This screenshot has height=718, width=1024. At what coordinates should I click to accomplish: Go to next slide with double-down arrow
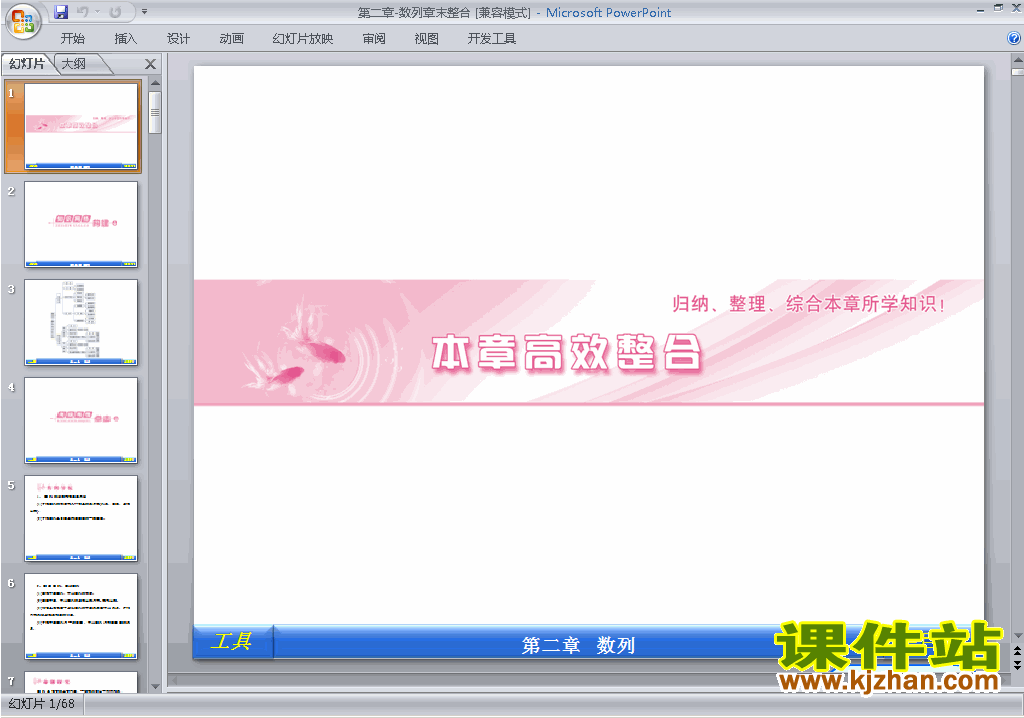coord(1017,664)
